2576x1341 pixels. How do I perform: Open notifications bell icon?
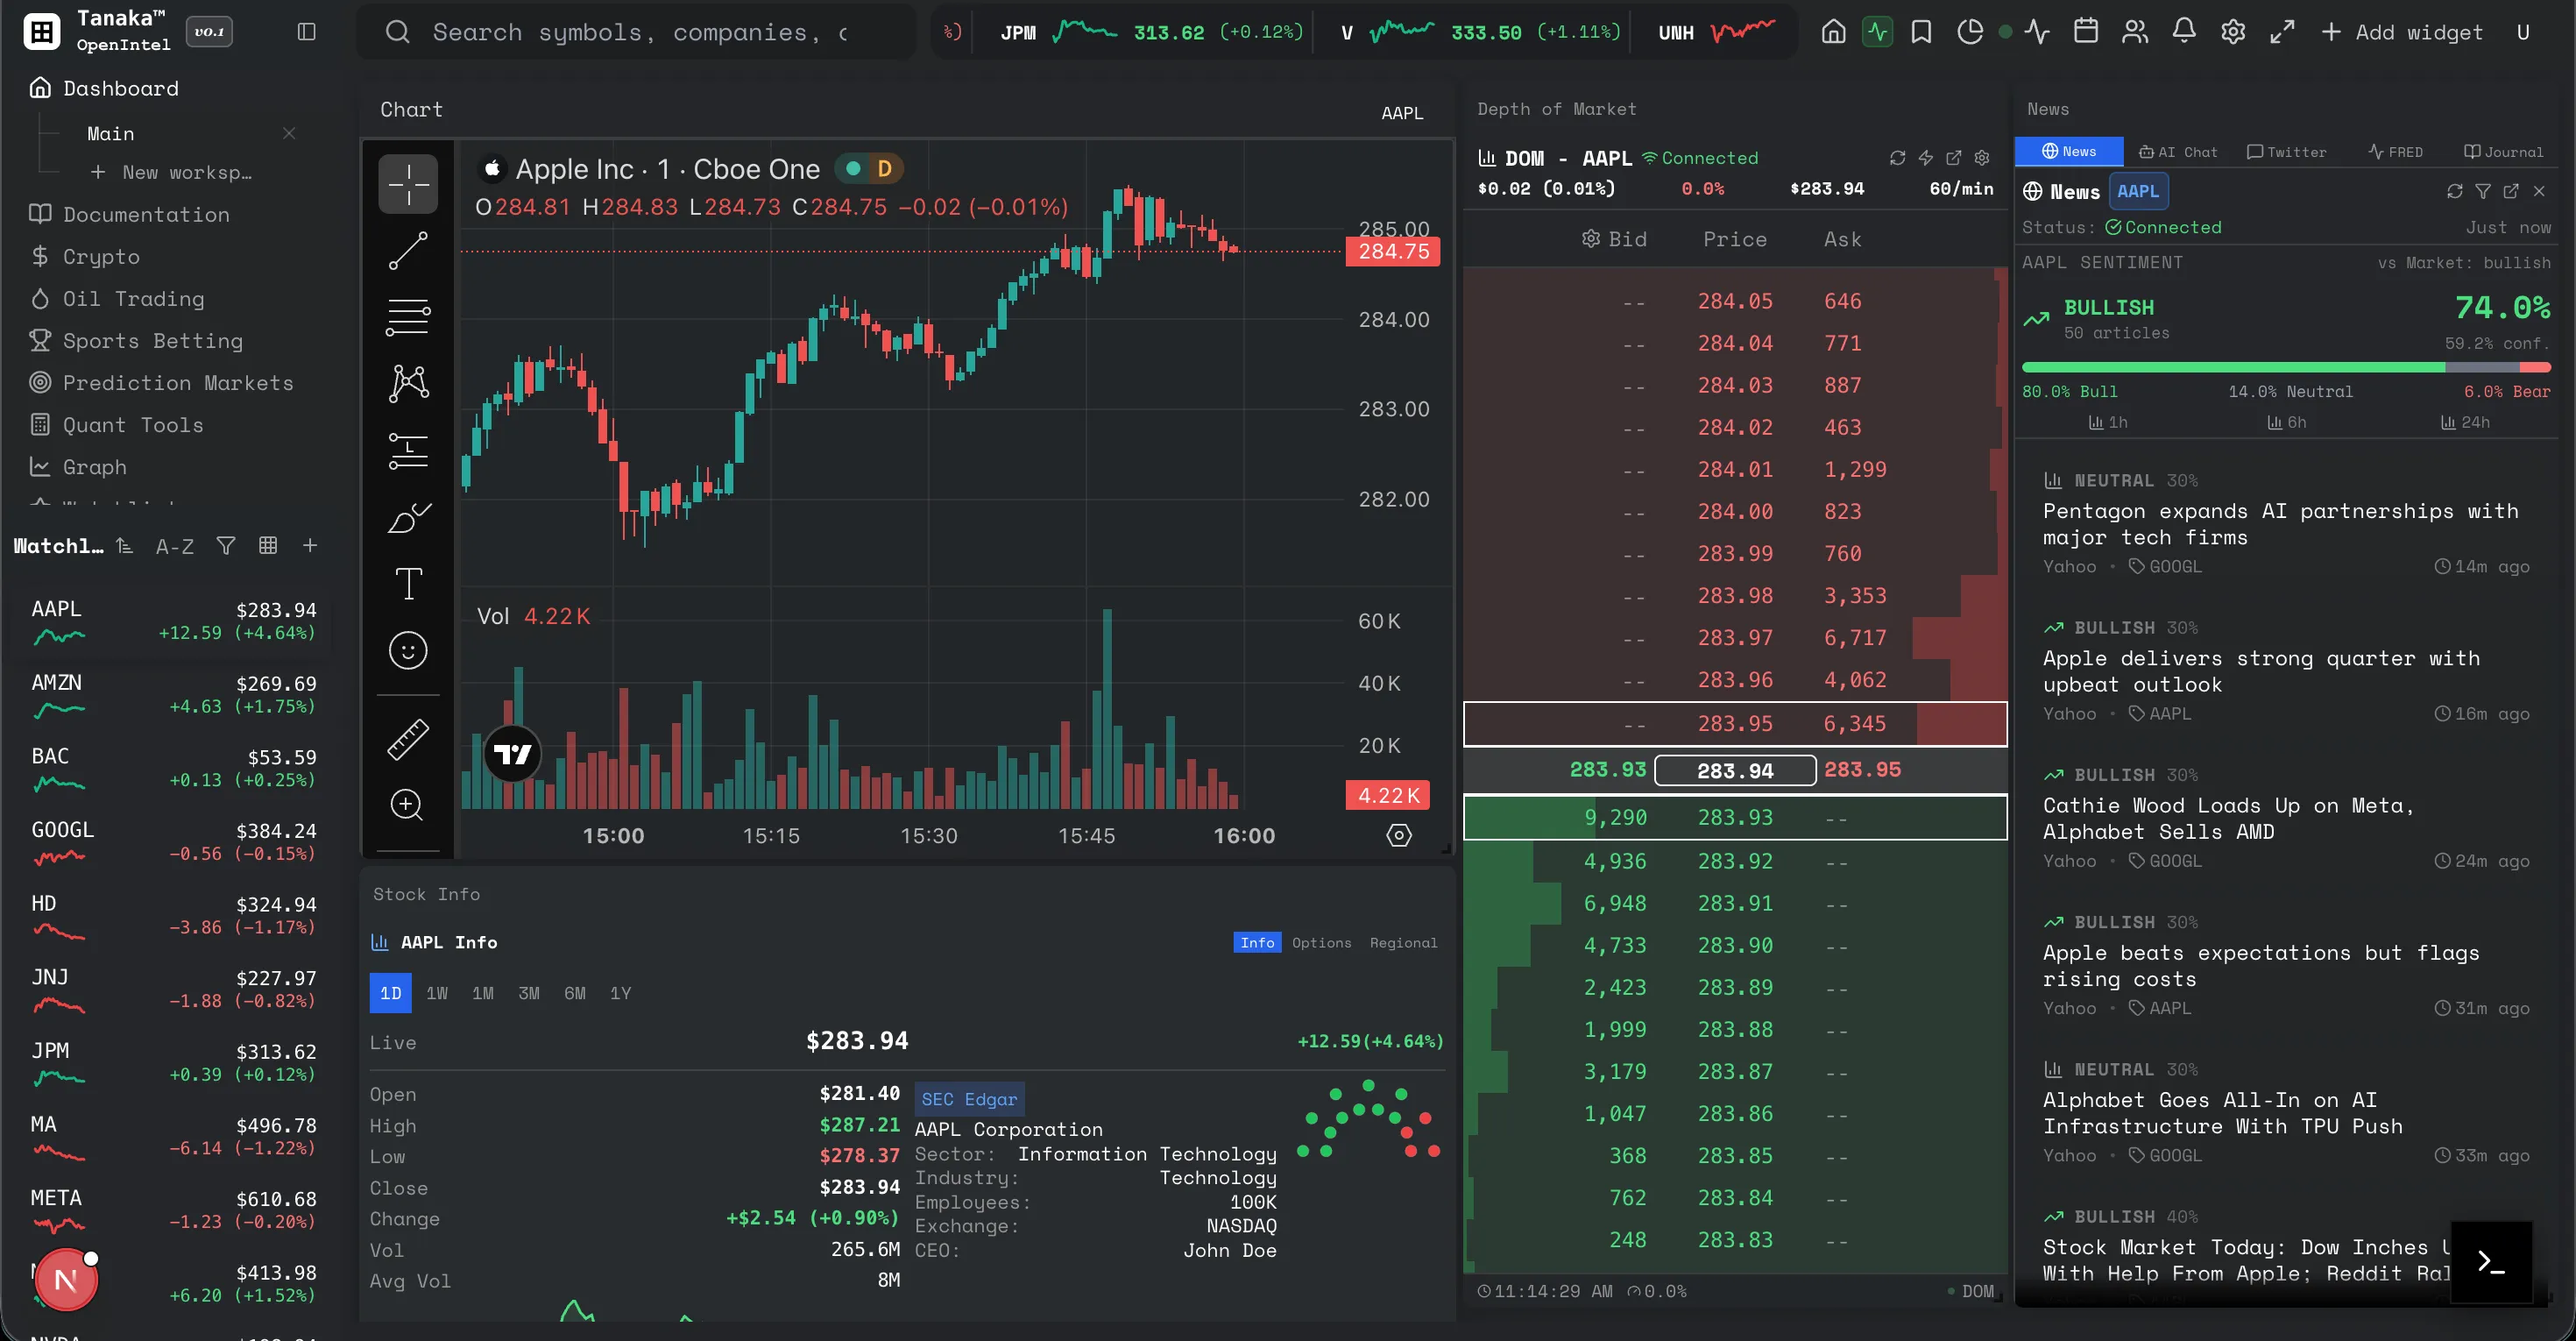coord(2184,32)
